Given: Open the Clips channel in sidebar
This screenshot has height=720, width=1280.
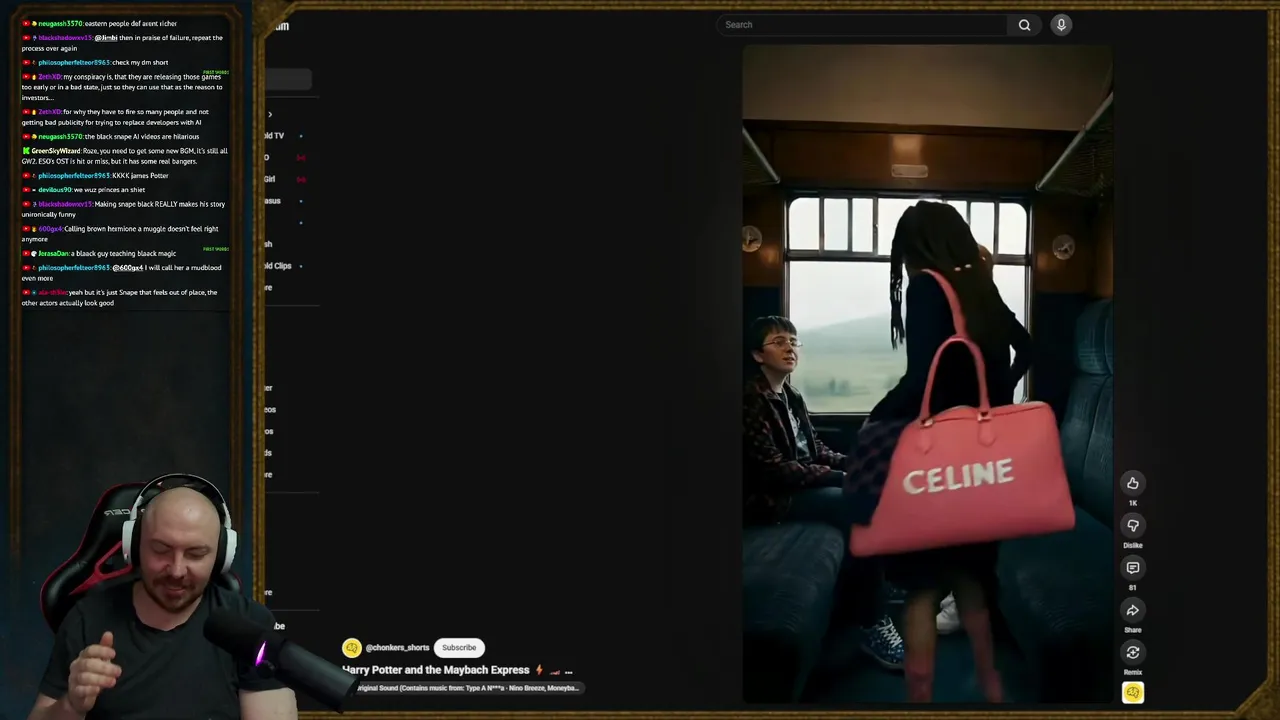Looking at the screenshot, I should [x=277, y=266].
